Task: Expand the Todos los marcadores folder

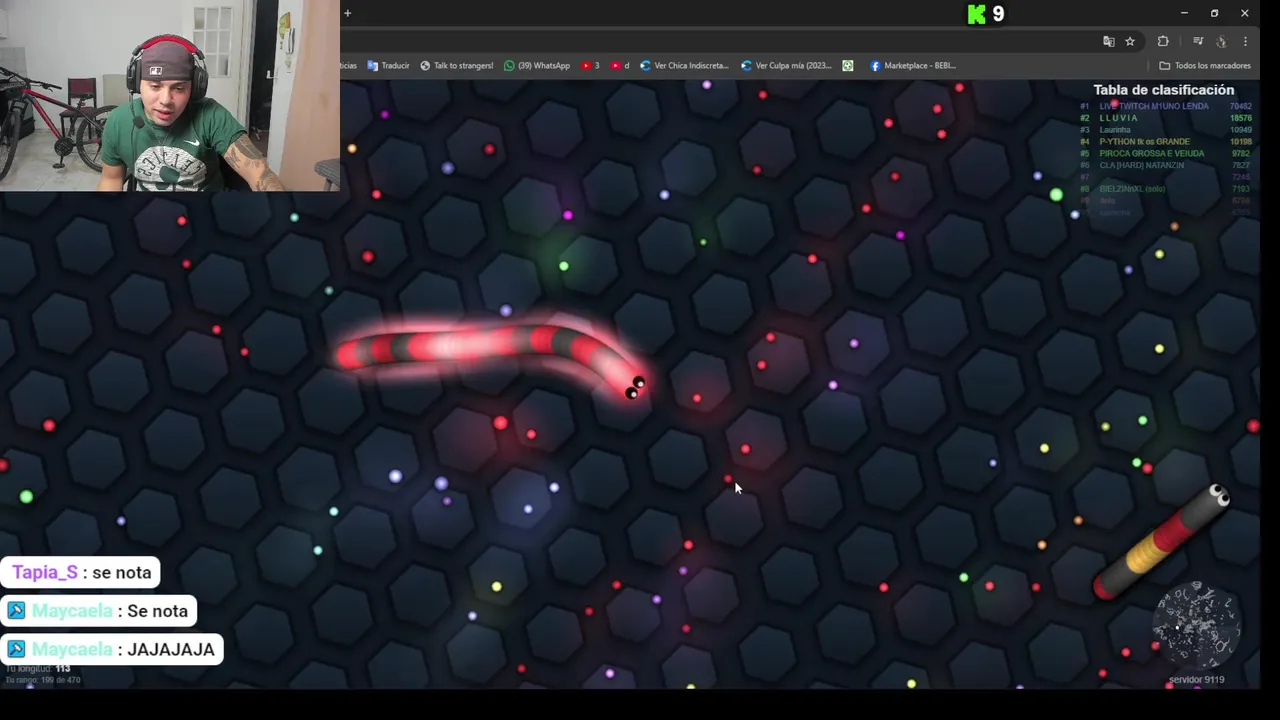Action: pyautogui.click(x=1205, y=66)
